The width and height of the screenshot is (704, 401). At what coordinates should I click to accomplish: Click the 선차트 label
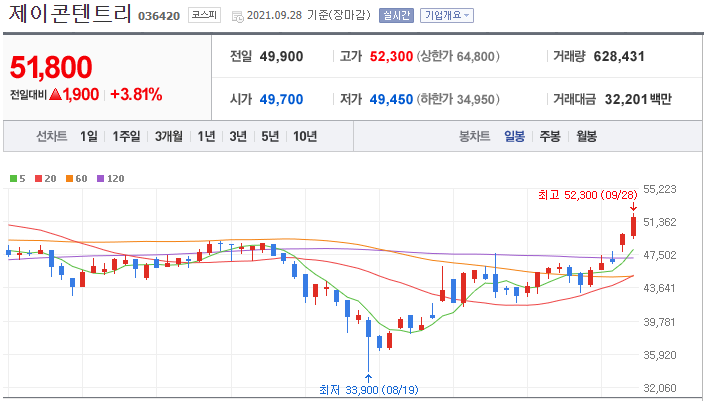pos(52,136)
